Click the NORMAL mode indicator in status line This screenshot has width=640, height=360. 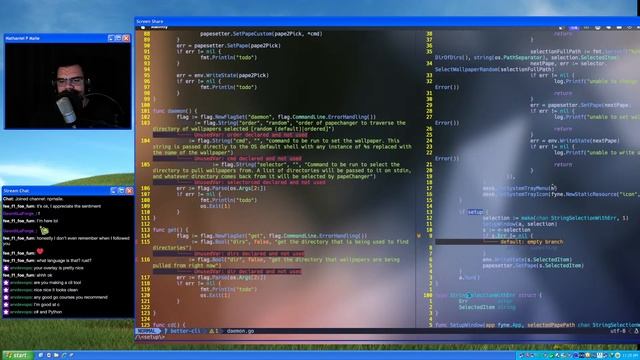point(147,331)
